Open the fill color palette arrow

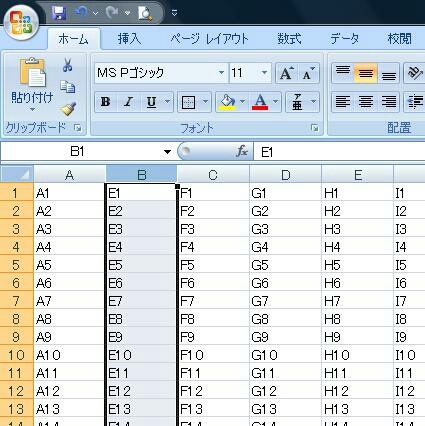click(243, 102)
